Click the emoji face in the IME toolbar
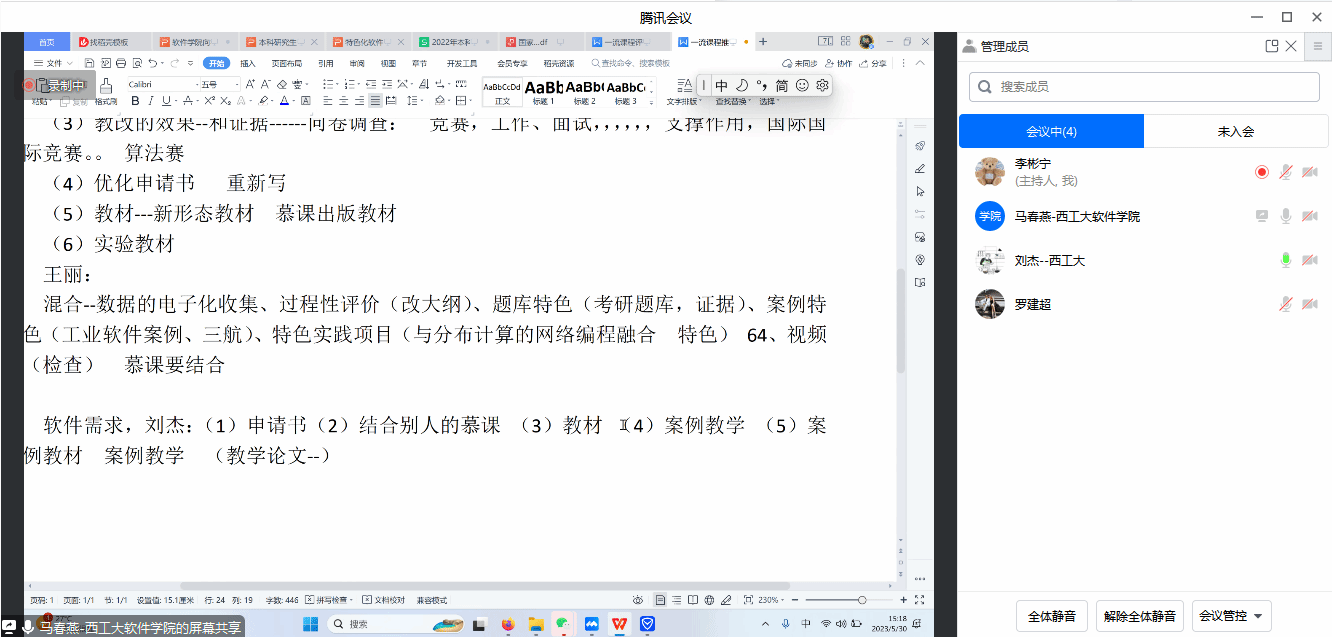 [x=802, y=86]
